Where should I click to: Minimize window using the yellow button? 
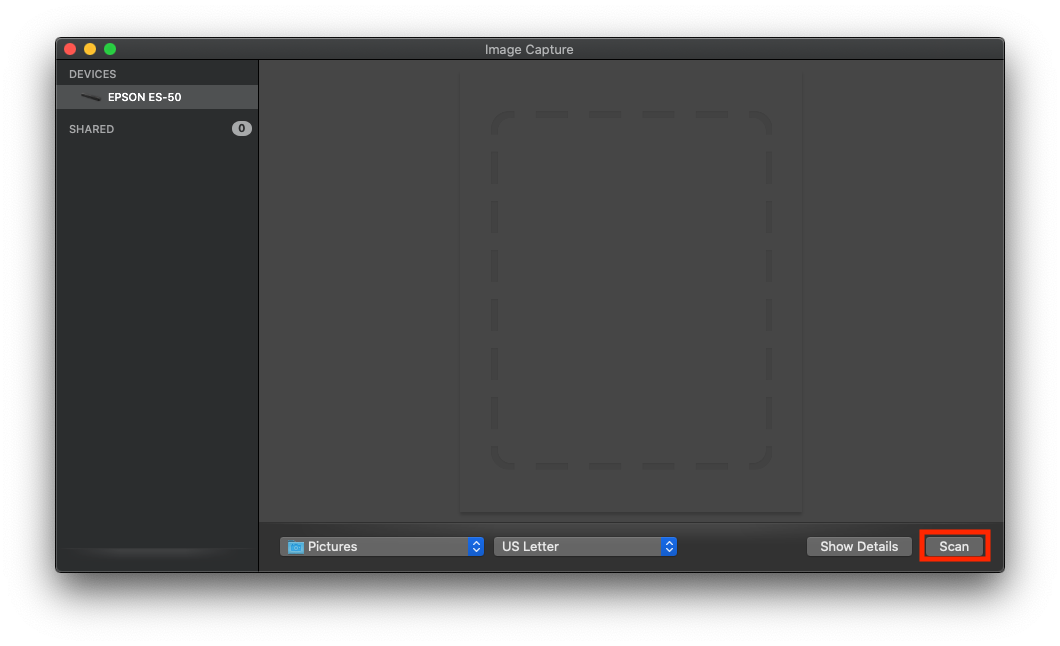[x=90, y=49]
